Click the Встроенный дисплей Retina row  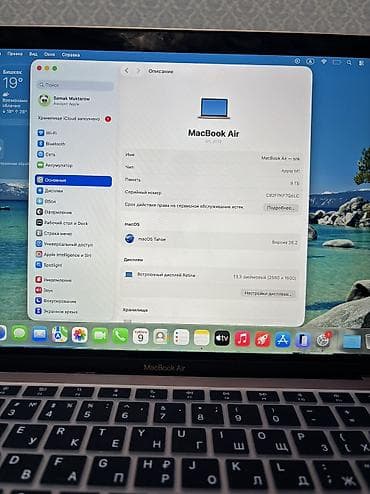(211, 276)
